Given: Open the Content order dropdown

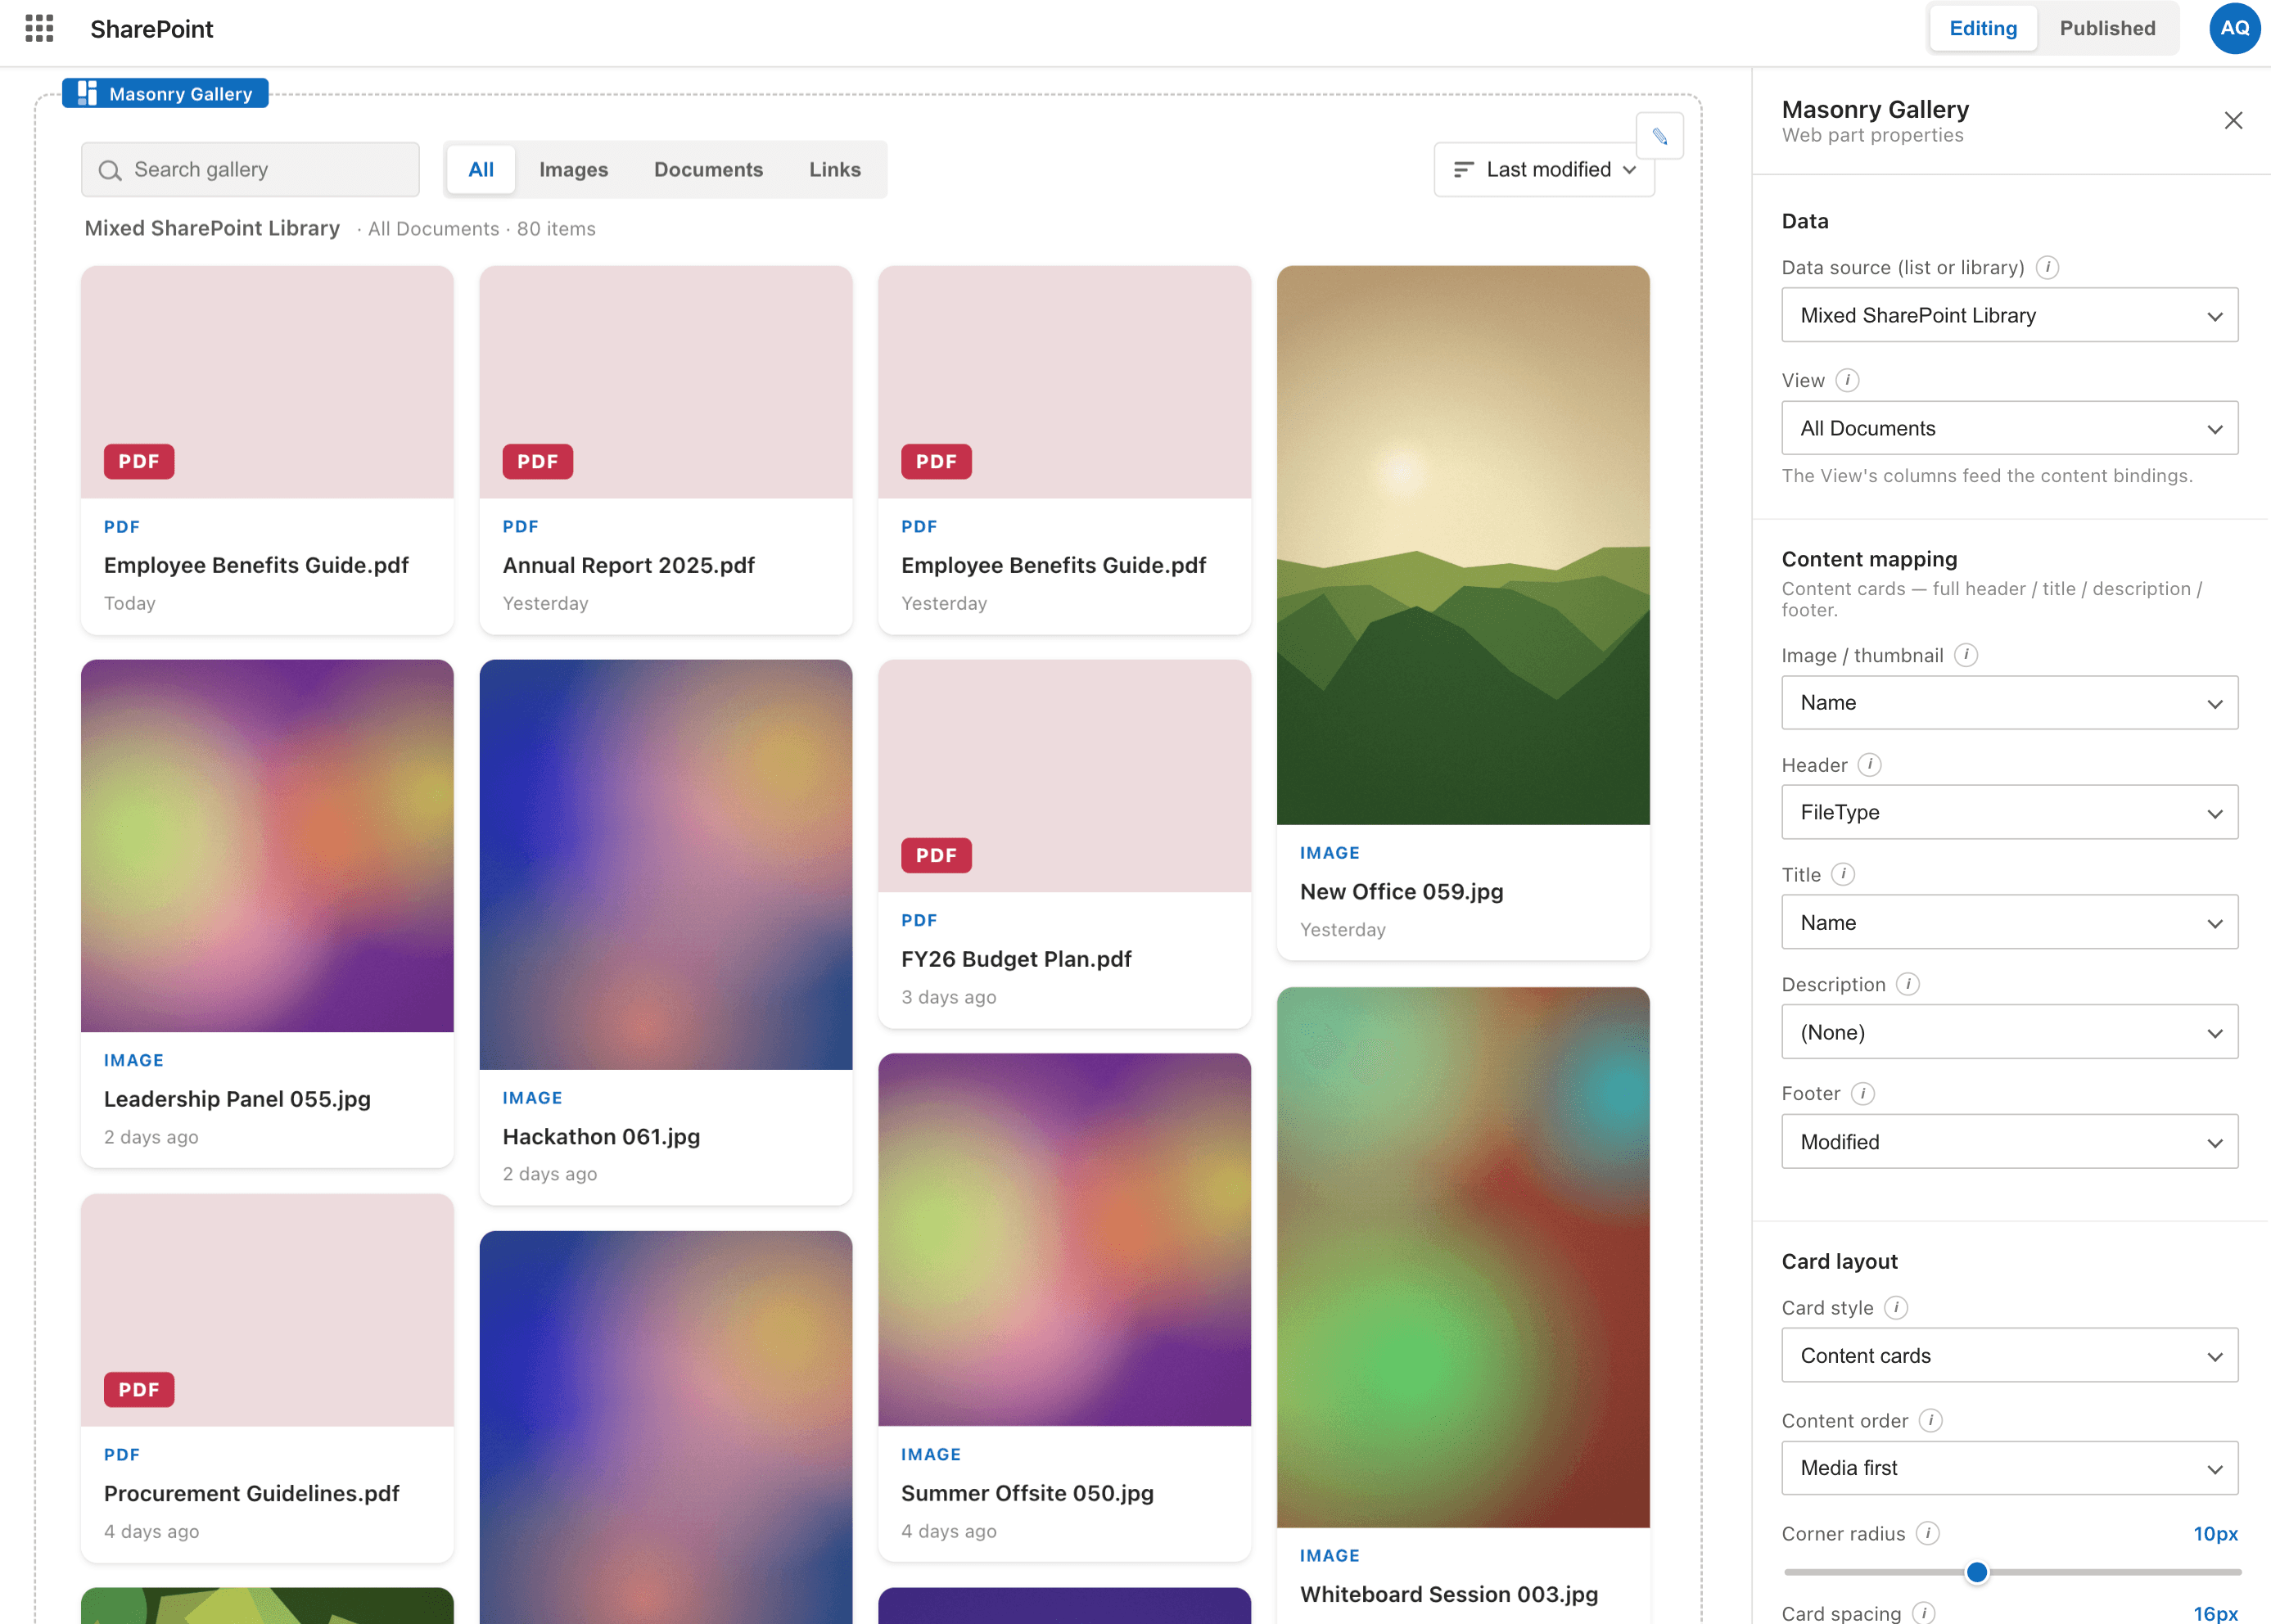Looking at the screenshot, I should [x=2009, y=1468].
